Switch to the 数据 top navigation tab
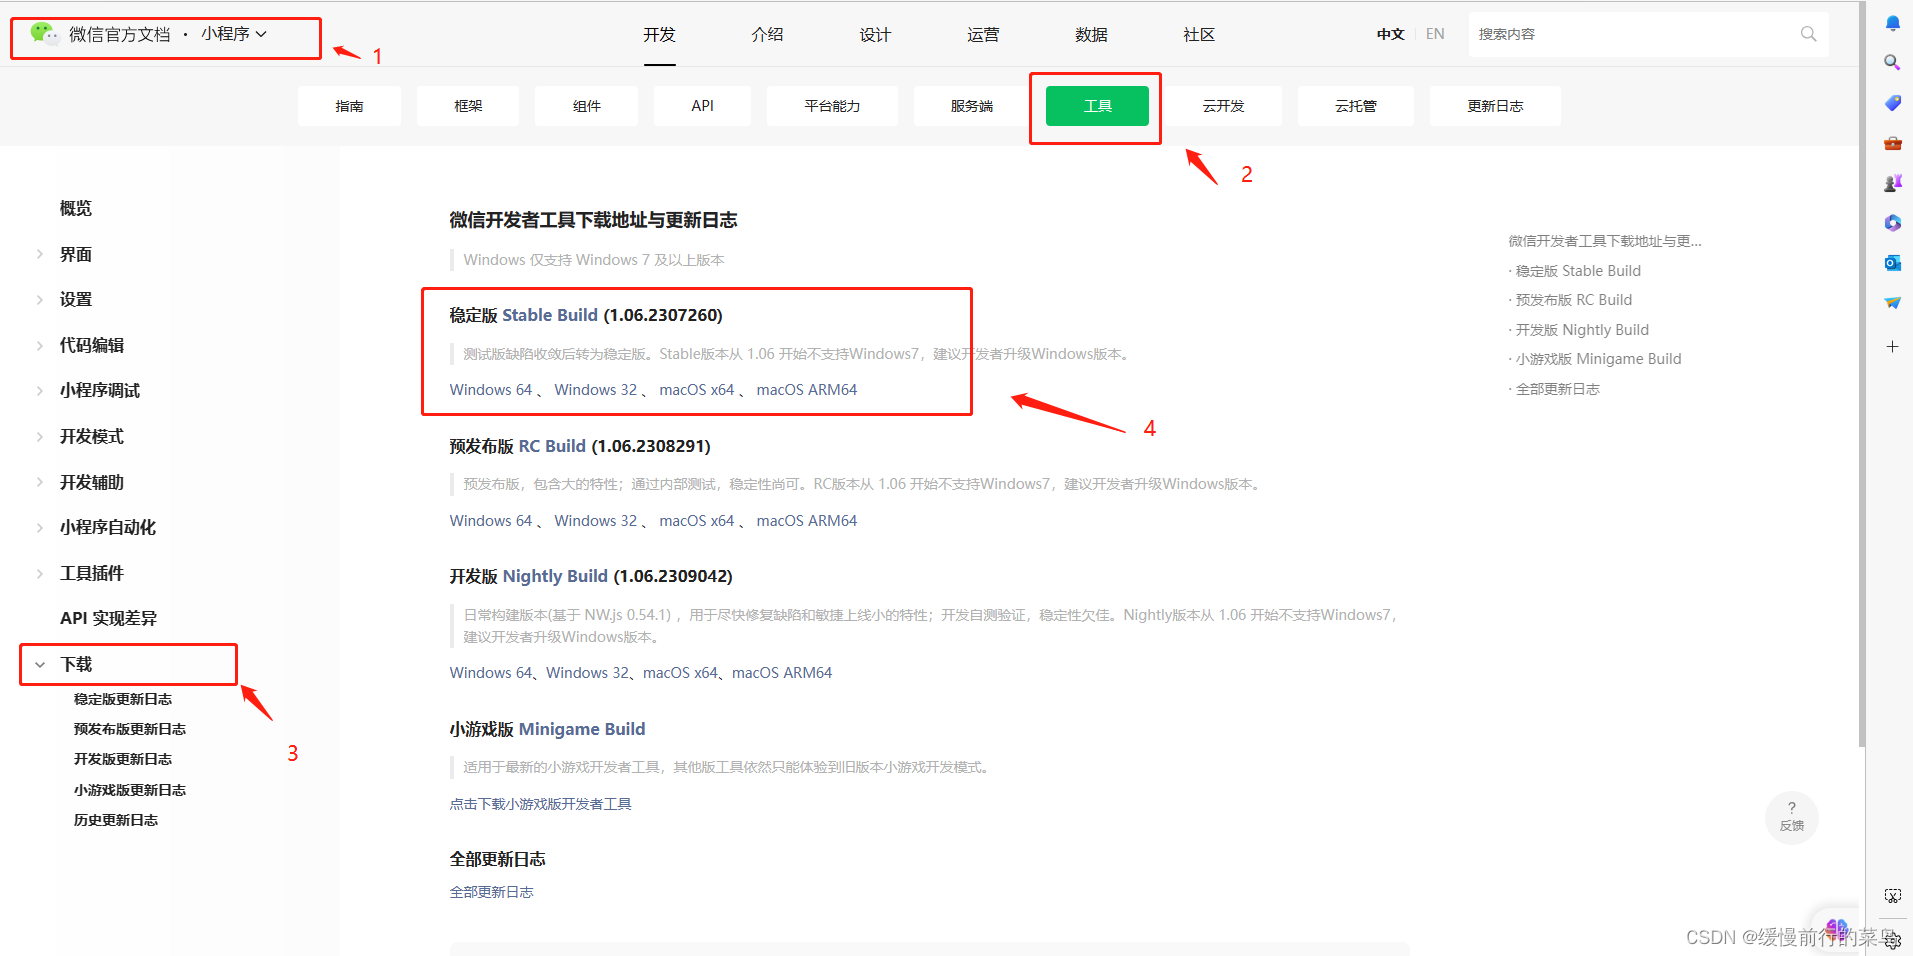Image resolution: width=1913 pixels, height=956 pixels. coord(1091,34)
